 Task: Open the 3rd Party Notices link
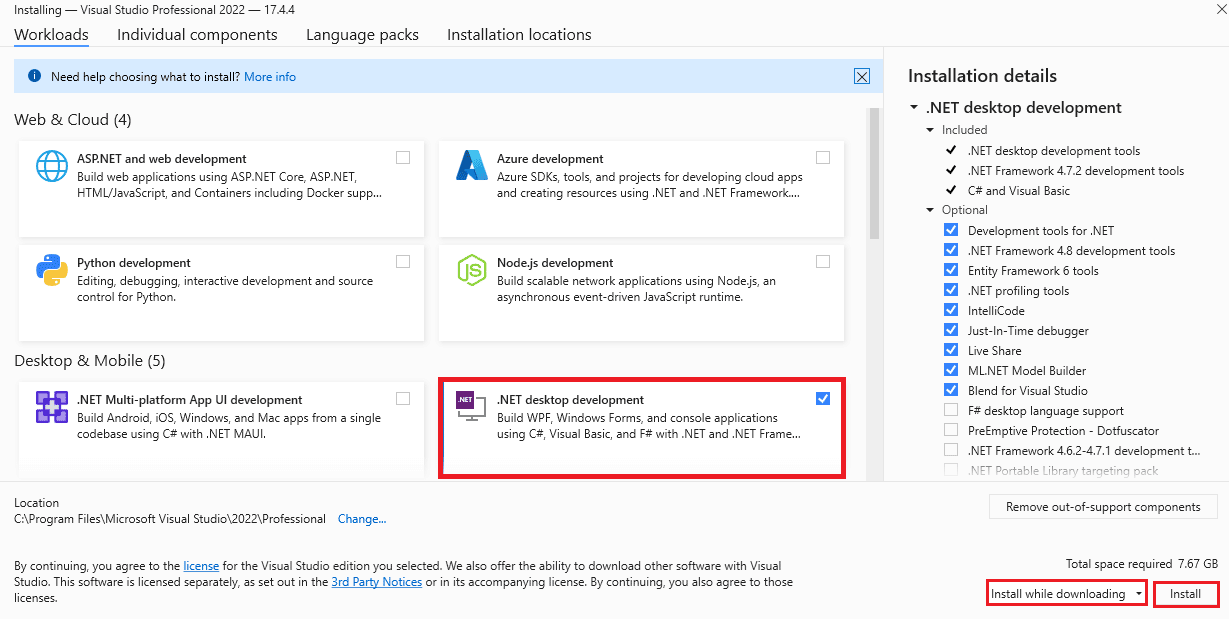click(x=377, y=582)
